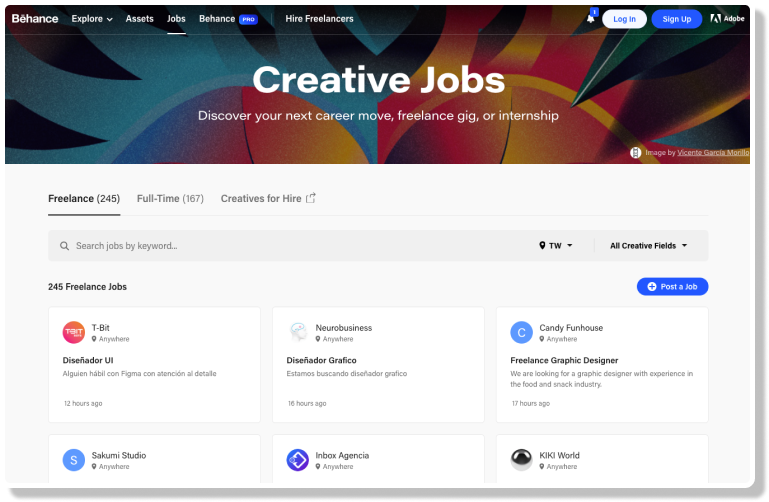Image resolution: width=769 pixels, height=502 pixels.
Task: Click the Log In button
Action: point(624,19)
